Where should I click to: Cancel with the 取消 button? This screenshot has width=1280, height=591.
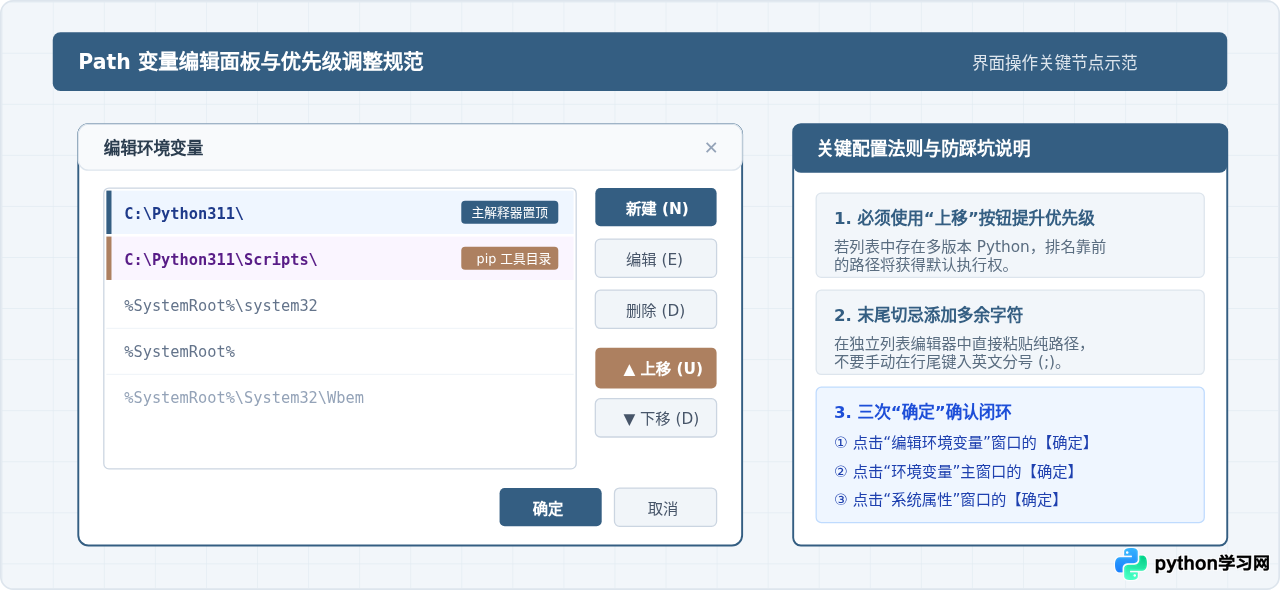[x=665, y=507]
